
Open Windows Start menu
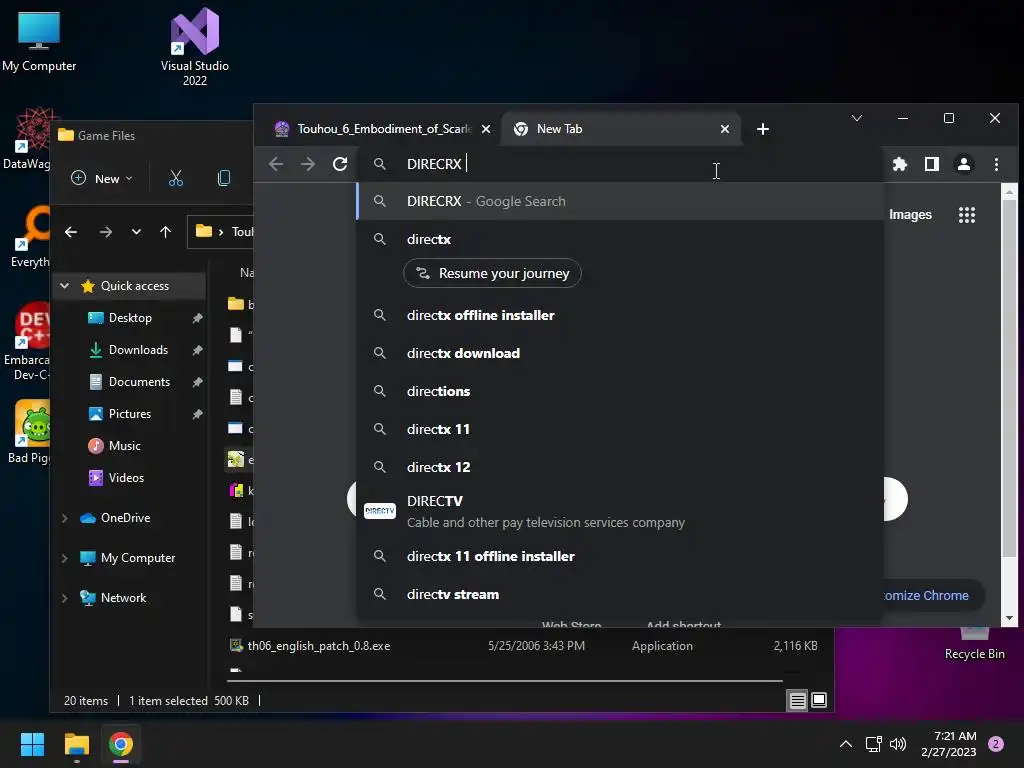pos(32,744)
